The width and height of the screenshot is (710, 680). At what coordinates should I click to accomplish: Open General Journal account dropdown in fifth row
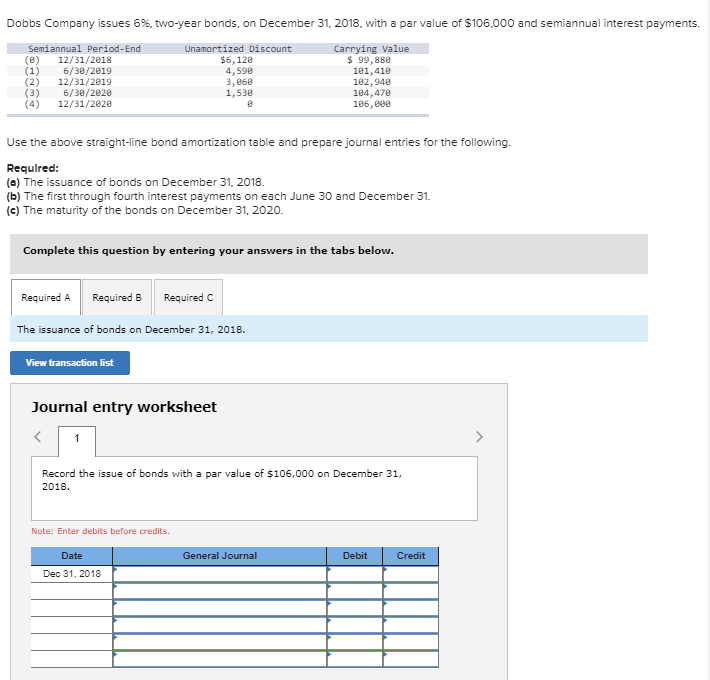220,642
